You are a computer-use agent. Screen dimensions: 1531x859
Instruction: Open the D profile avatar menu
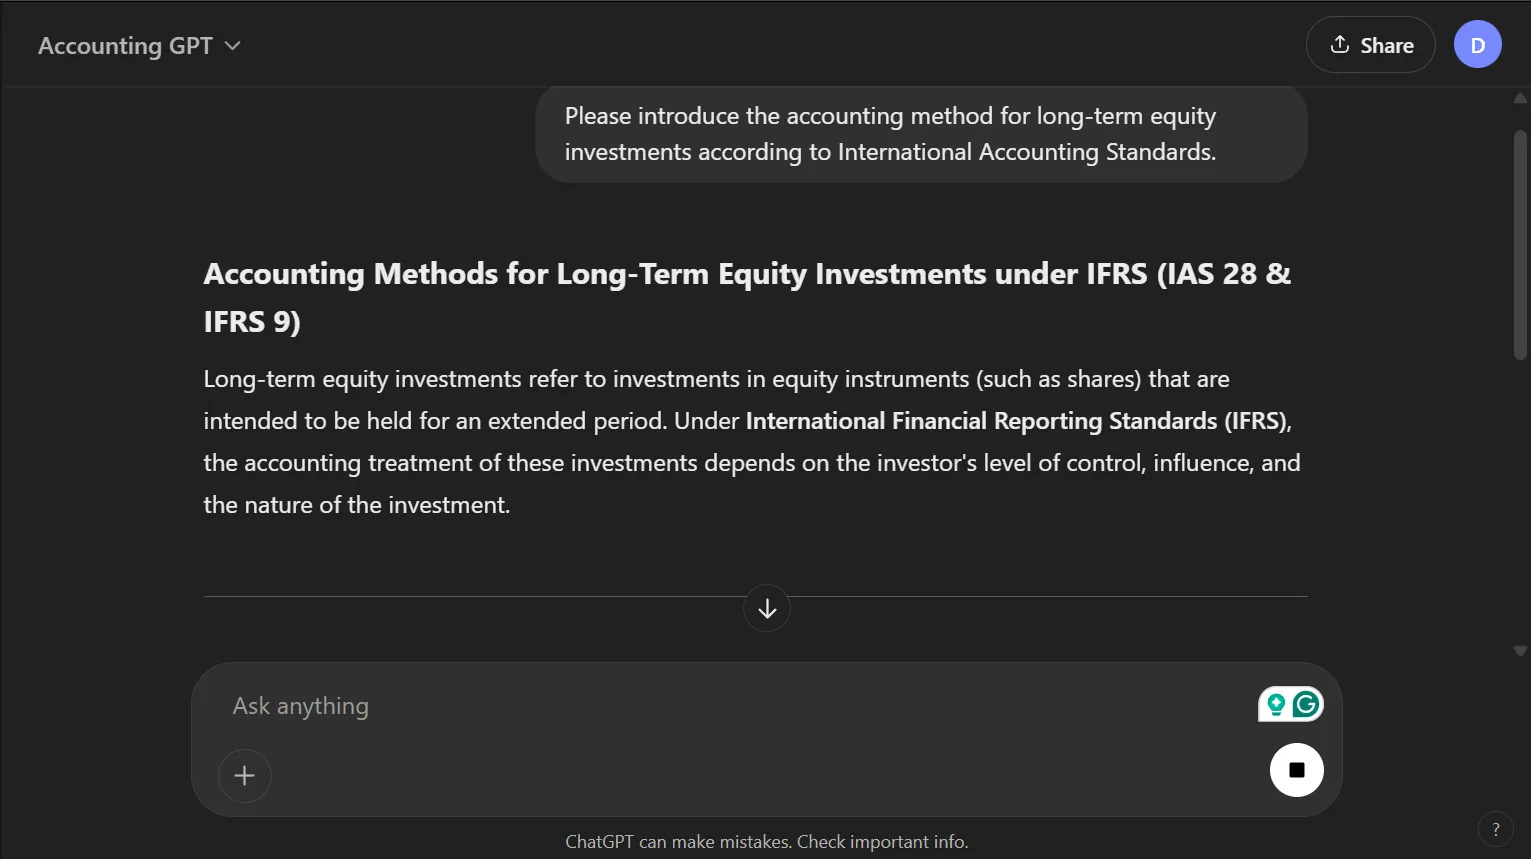pyautogui.click(x=1478, y=45)
